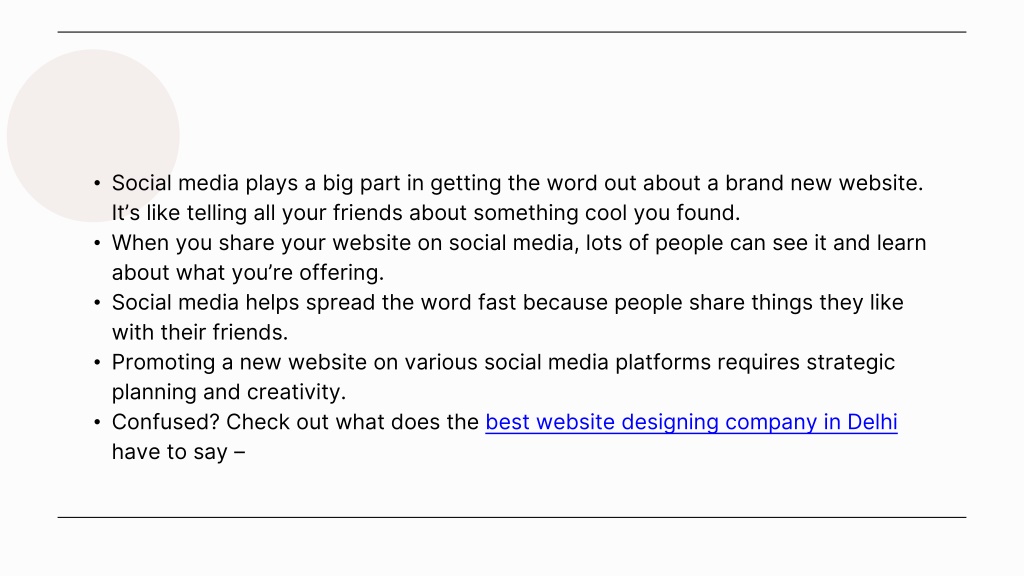Click the line 'When you share your website'
The height and width of the screenshot is (576, 1024).
519,243
